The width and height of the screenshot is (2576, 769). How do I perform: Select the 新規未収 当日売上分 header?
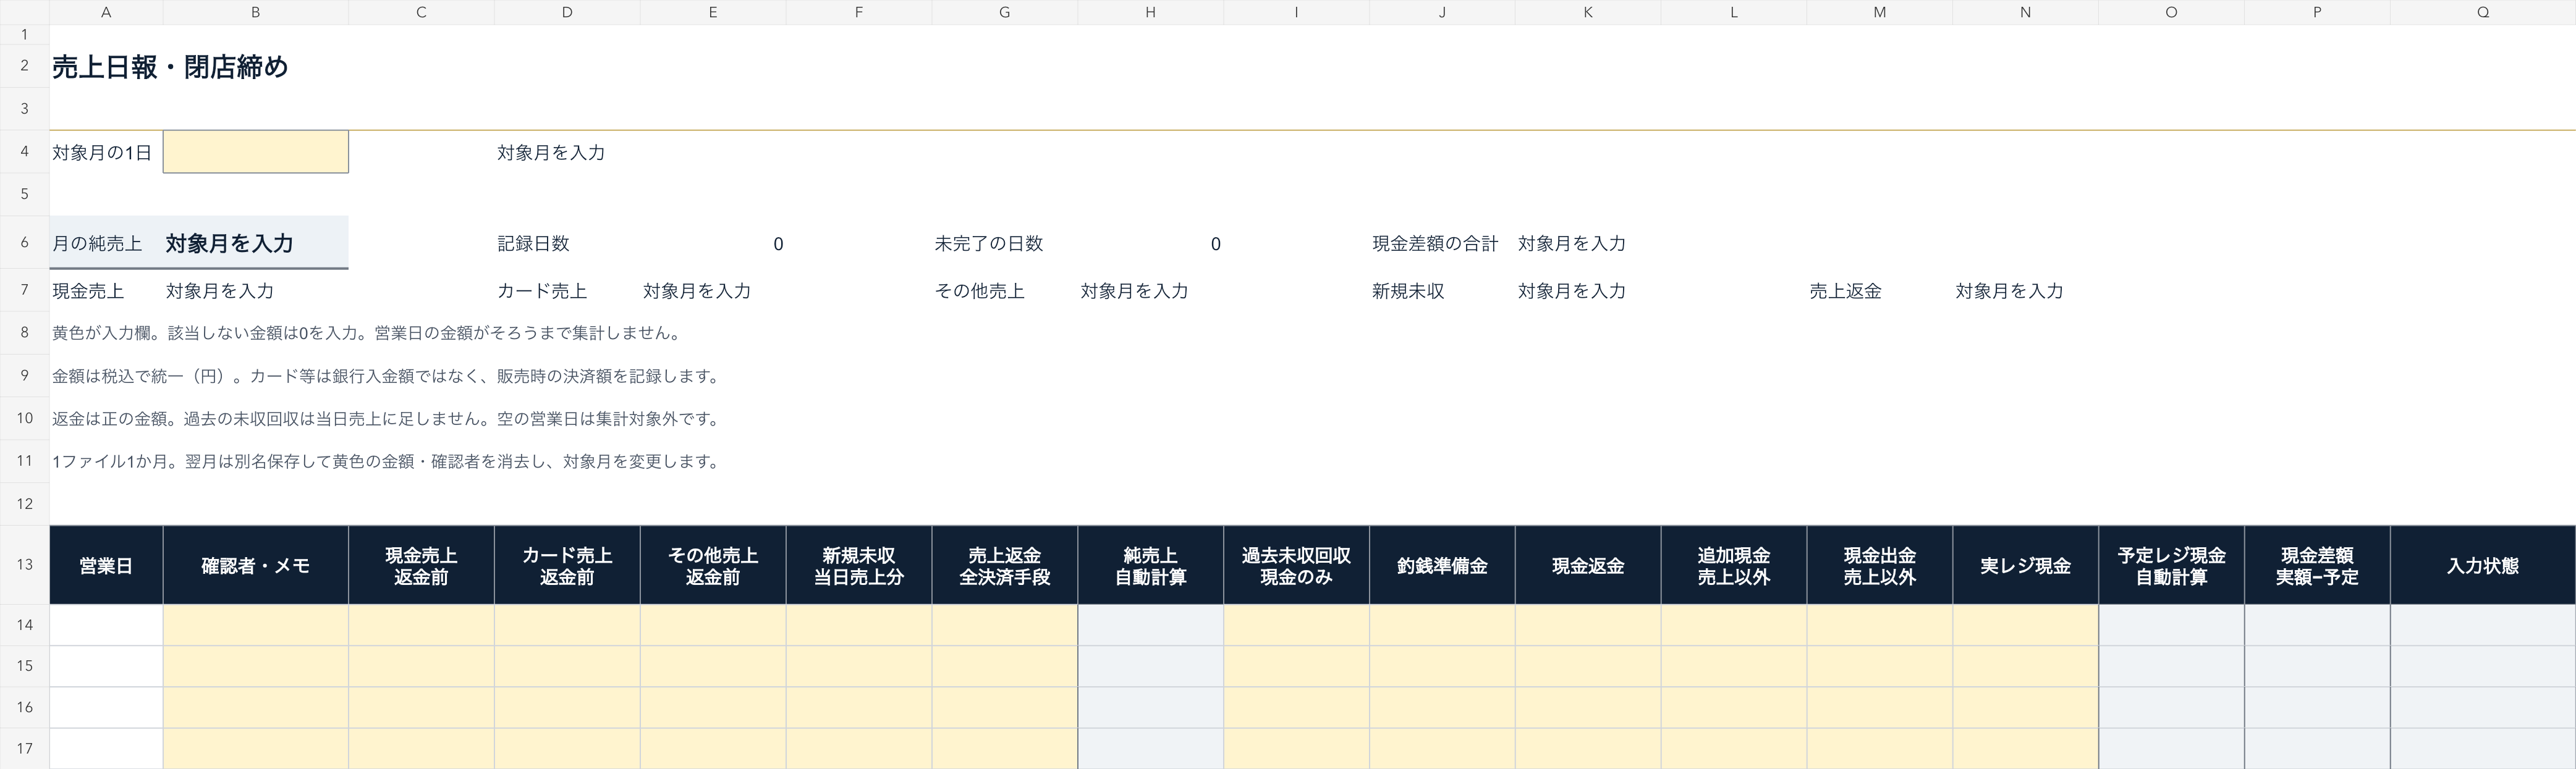coord(859,565)
